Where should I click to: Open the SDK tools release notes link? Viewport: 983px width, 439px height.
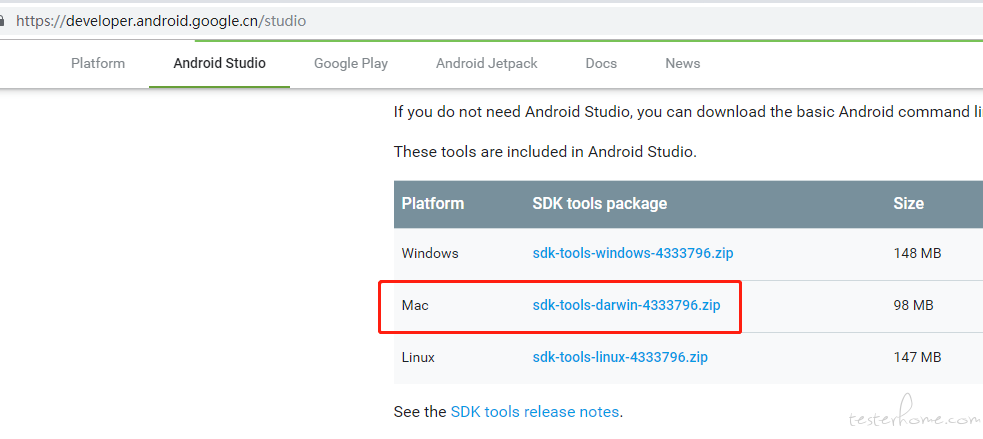point(535,412)
